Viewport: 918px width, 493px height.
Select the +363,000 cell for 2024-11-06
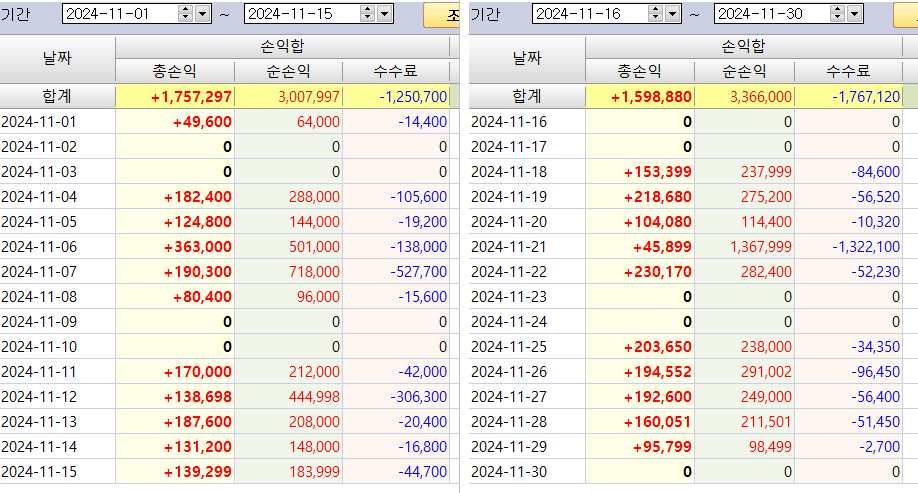tap(175, 247)
